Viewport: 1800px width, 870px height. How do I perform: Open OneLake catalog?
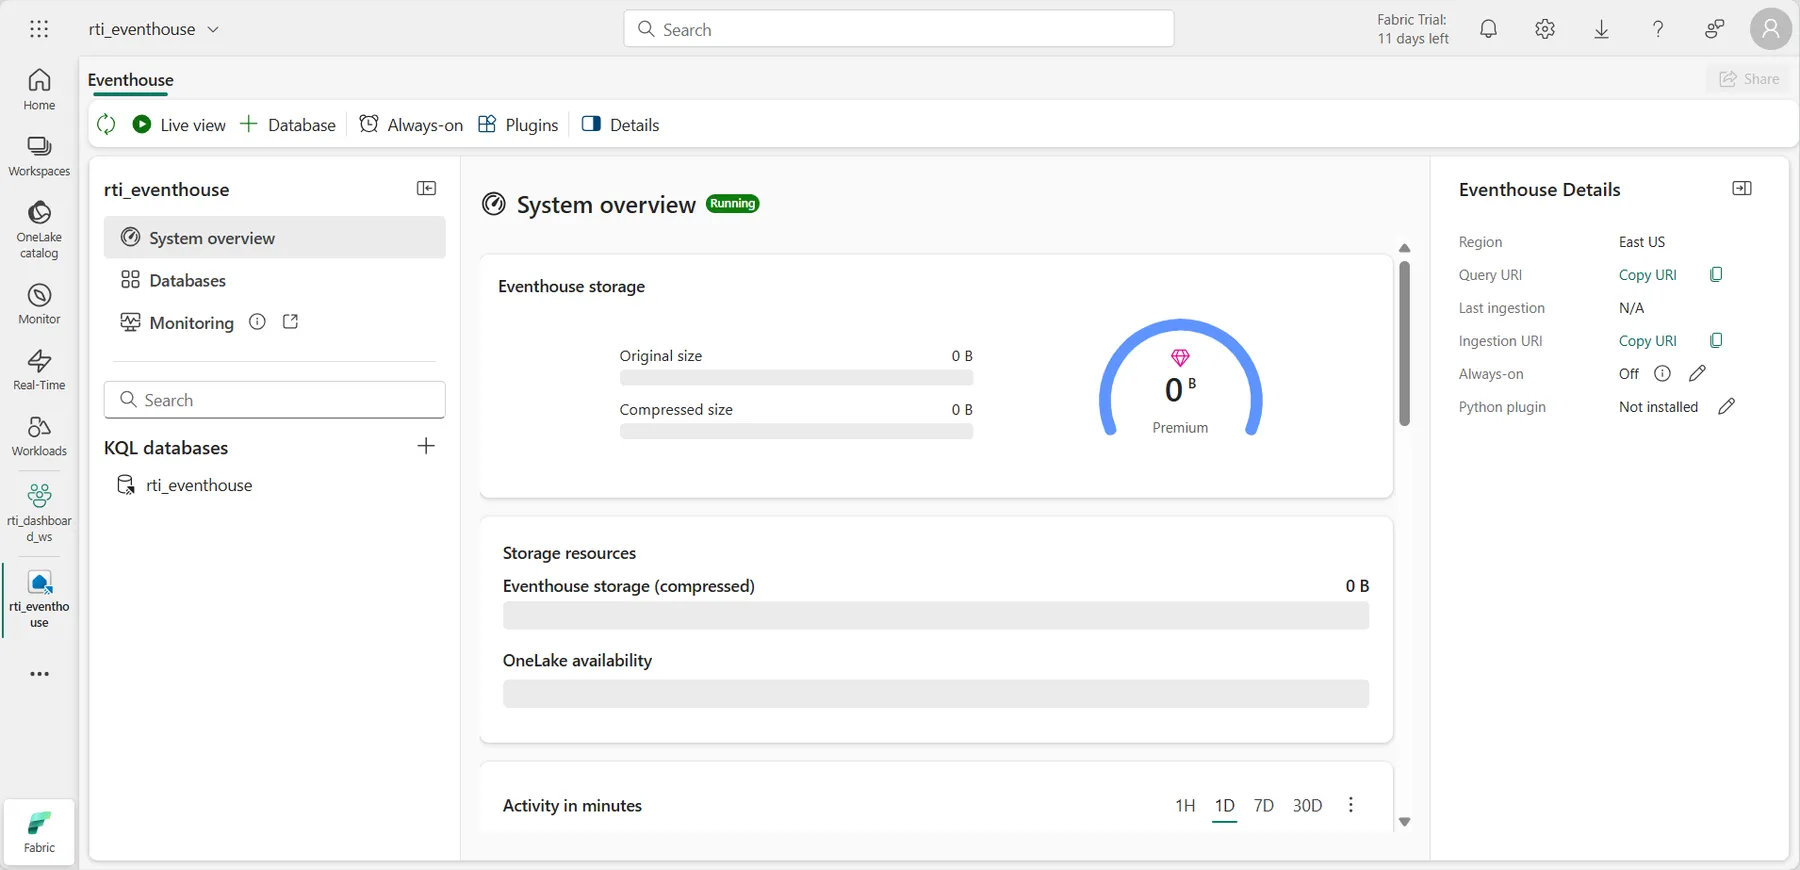39,229
